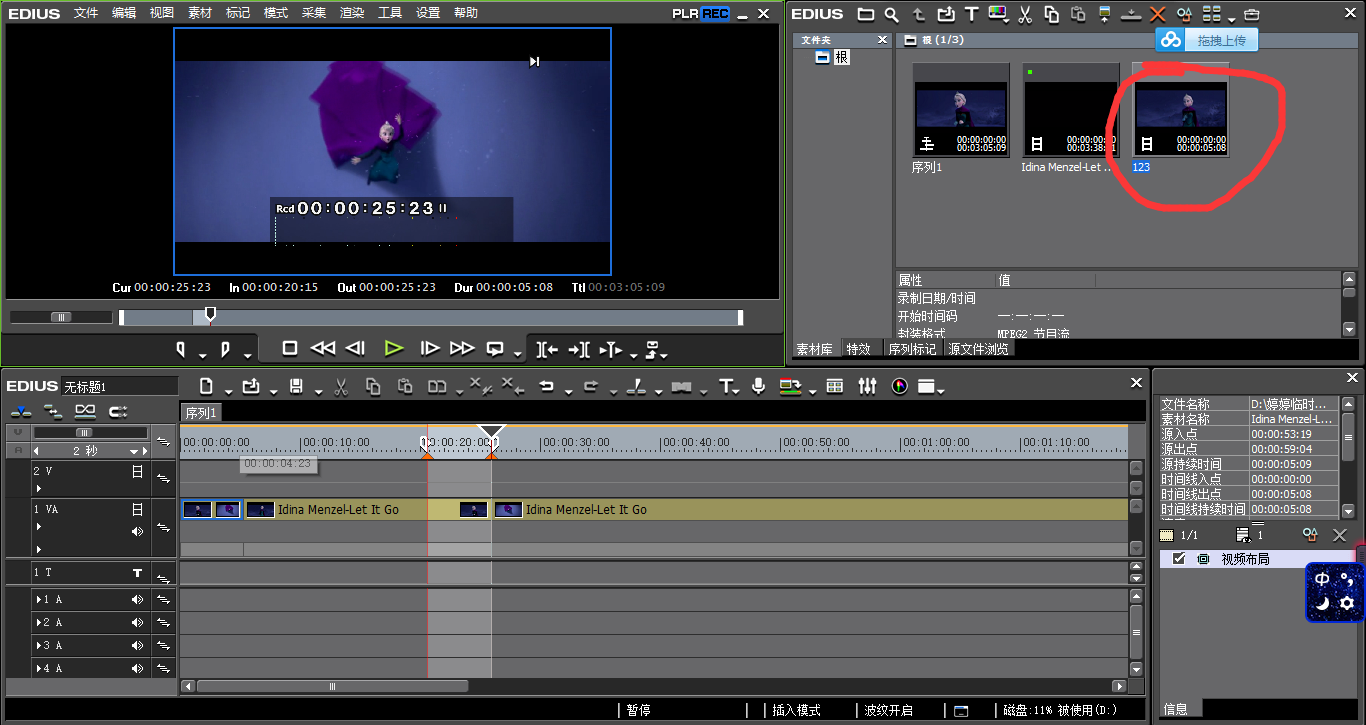Click the 拖拽上传 upload button
The width and height of the screenshot is (1366, 725).
pyautogui.click(x=1207, y=40)
